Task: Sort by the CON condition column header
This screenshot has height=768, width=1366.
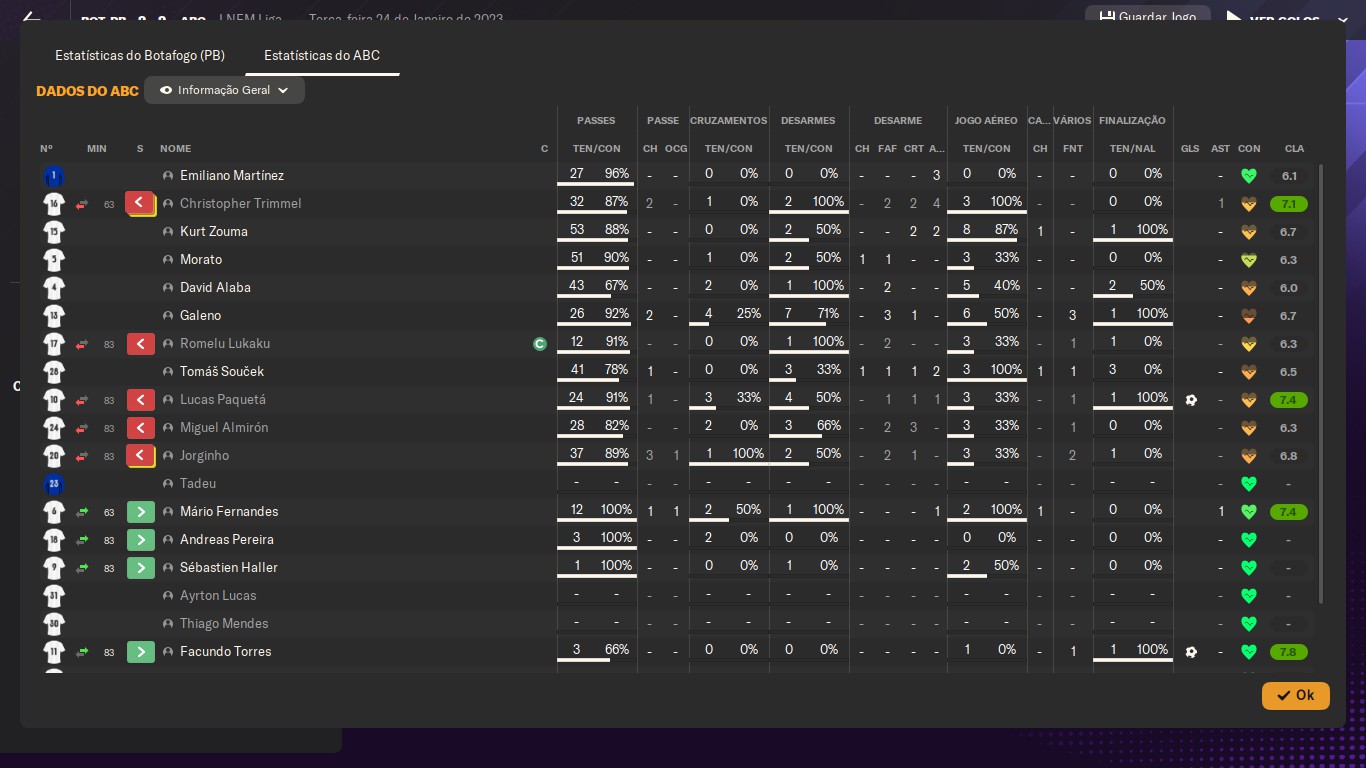Action: pyautogui.click(x=1249, y=149)
